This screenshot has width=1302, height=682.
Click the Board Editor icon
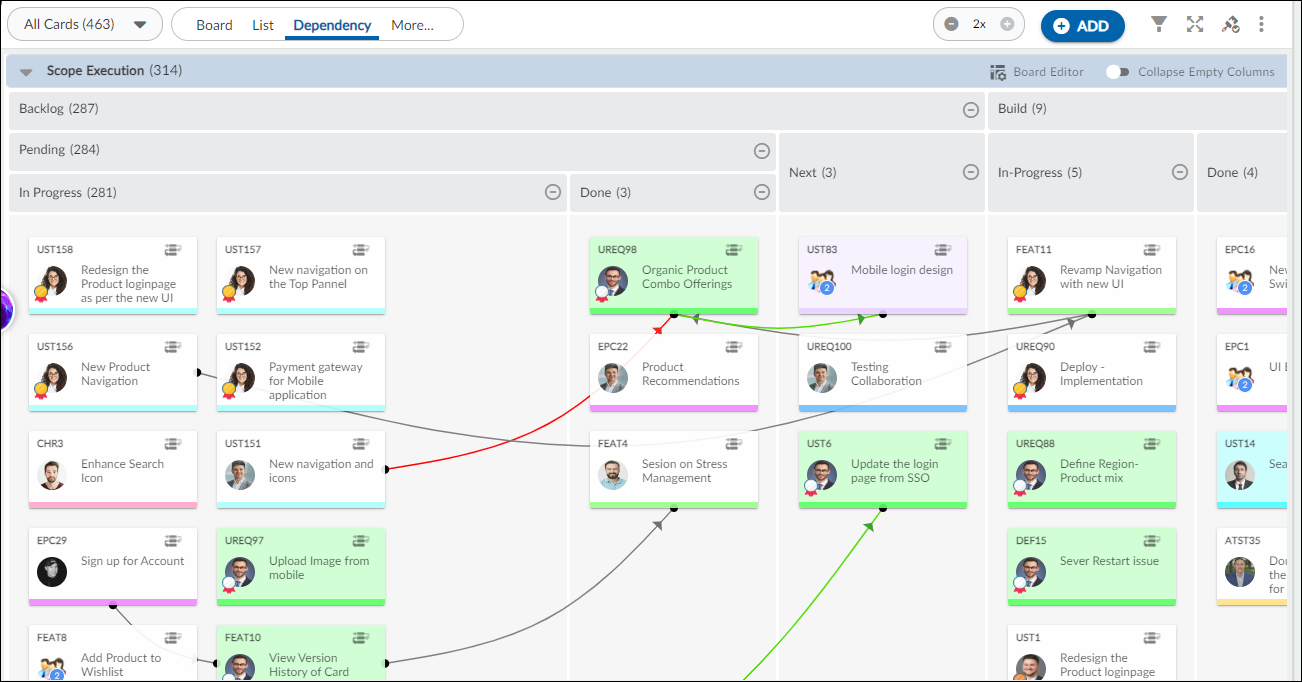pyautogui.click(x=997, y=71)
